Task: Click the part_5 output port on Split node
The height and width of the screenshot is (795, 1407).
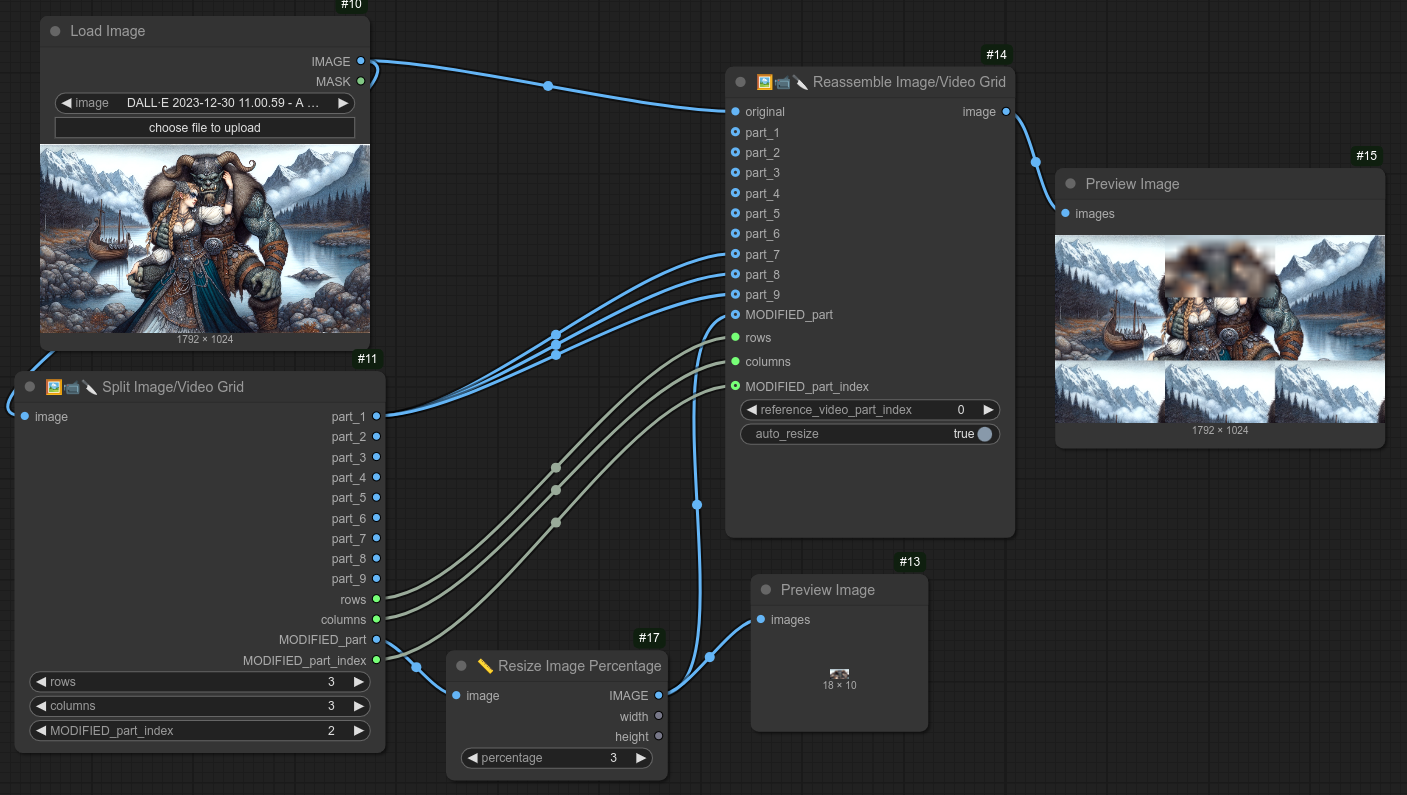Action: (376, 498)
